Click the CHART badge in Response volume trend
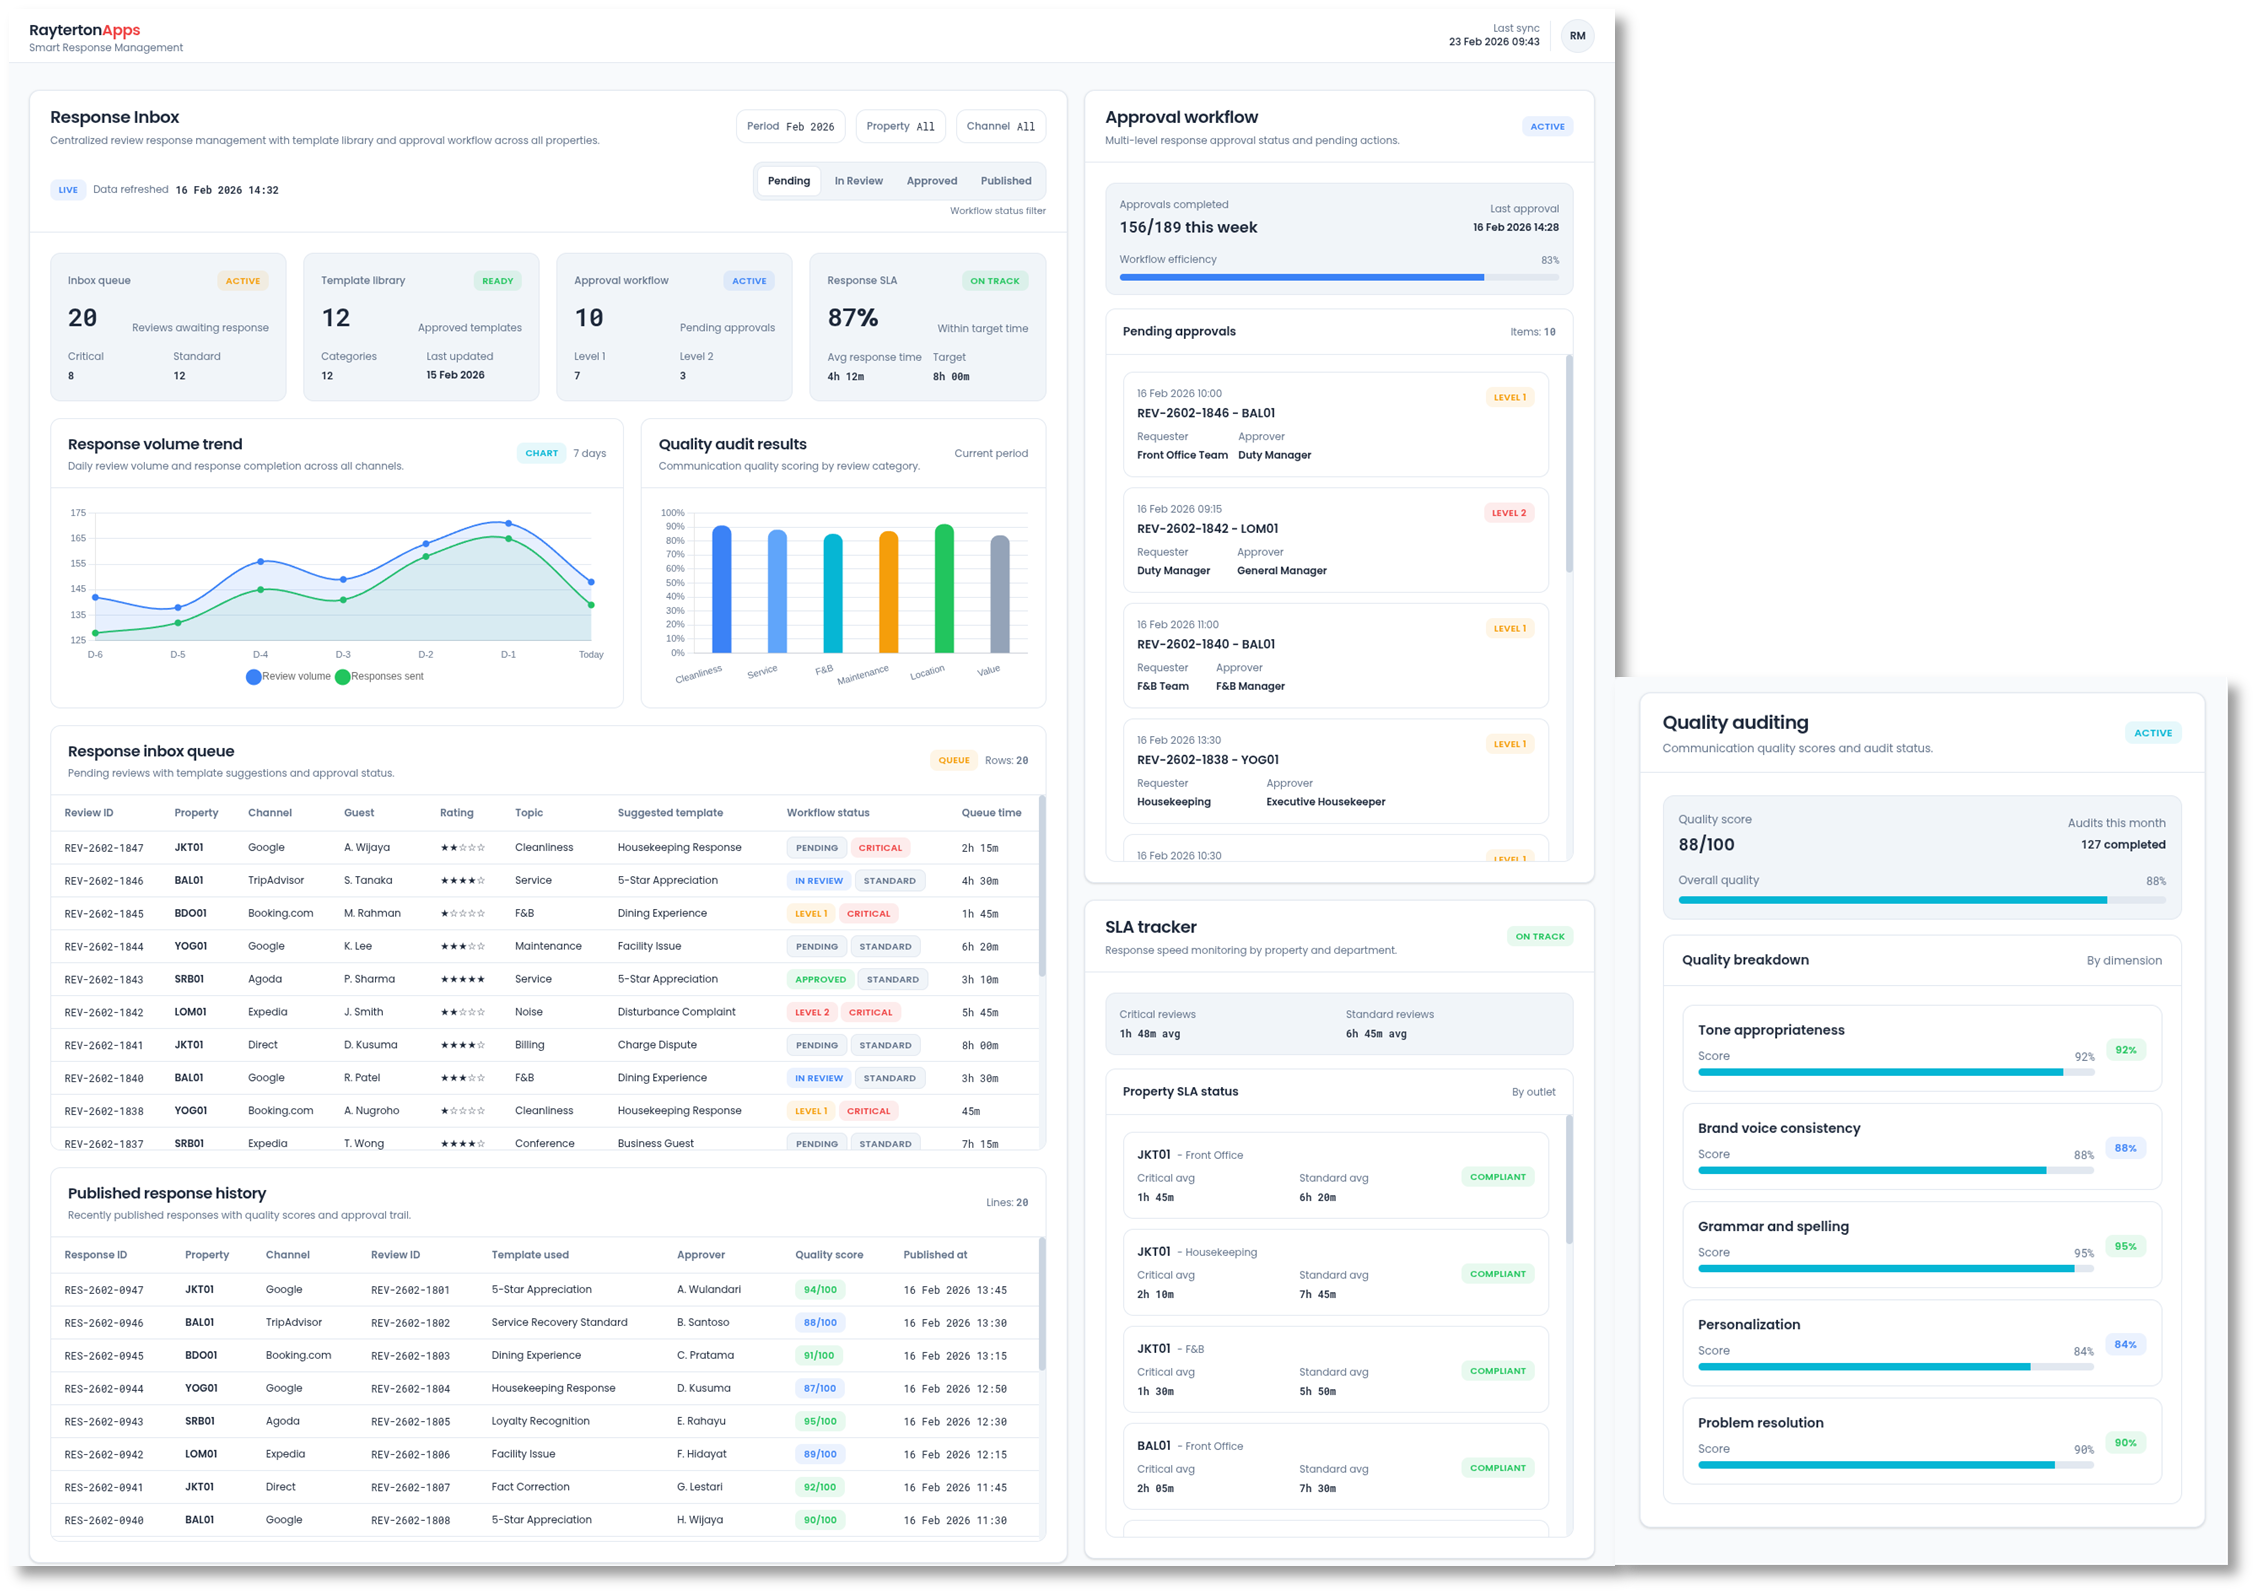Viewport: 2260px width, 1595px height. [x=542, y=452]
